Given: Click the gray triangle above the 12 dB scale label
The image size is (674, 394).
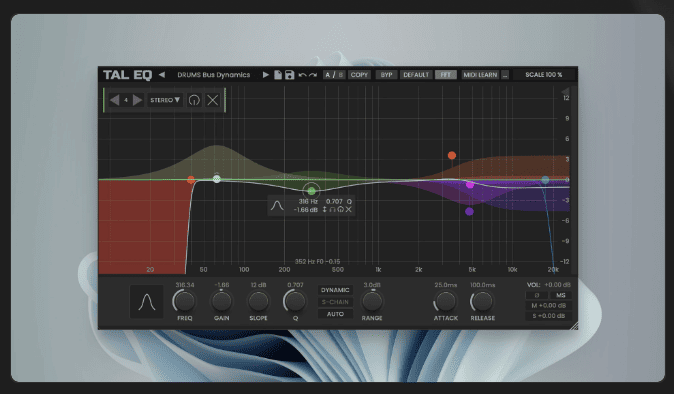Looking at the screenshot, I should [x=565, y=91].
